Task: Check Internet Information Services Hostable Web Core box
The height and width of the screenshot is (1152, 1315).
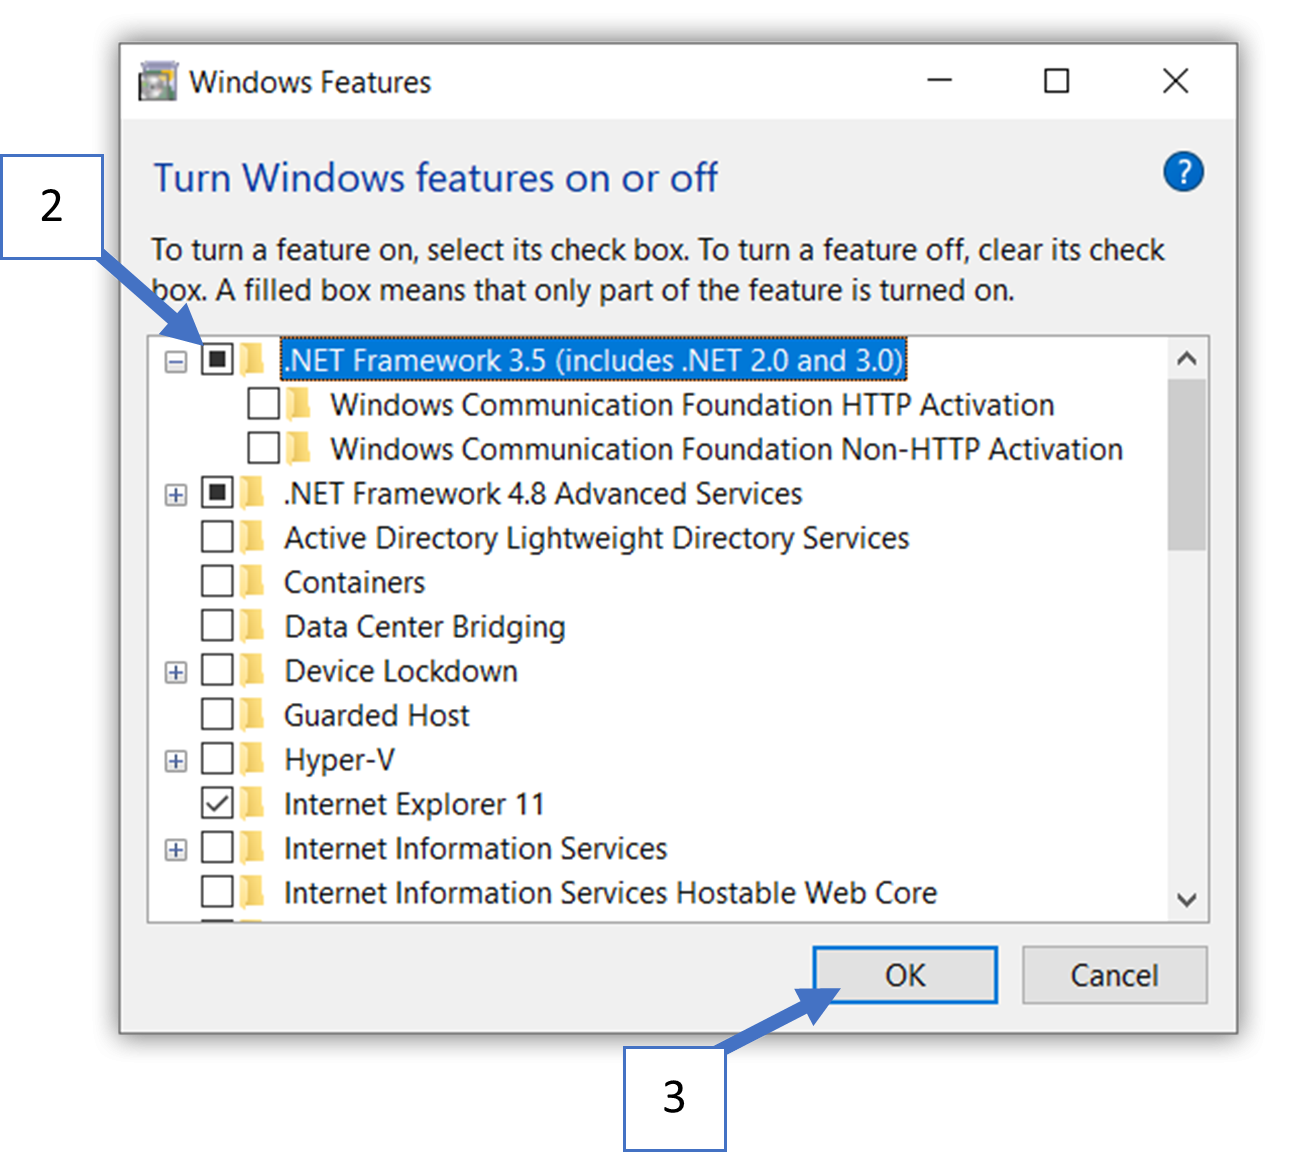Action: 217,892
